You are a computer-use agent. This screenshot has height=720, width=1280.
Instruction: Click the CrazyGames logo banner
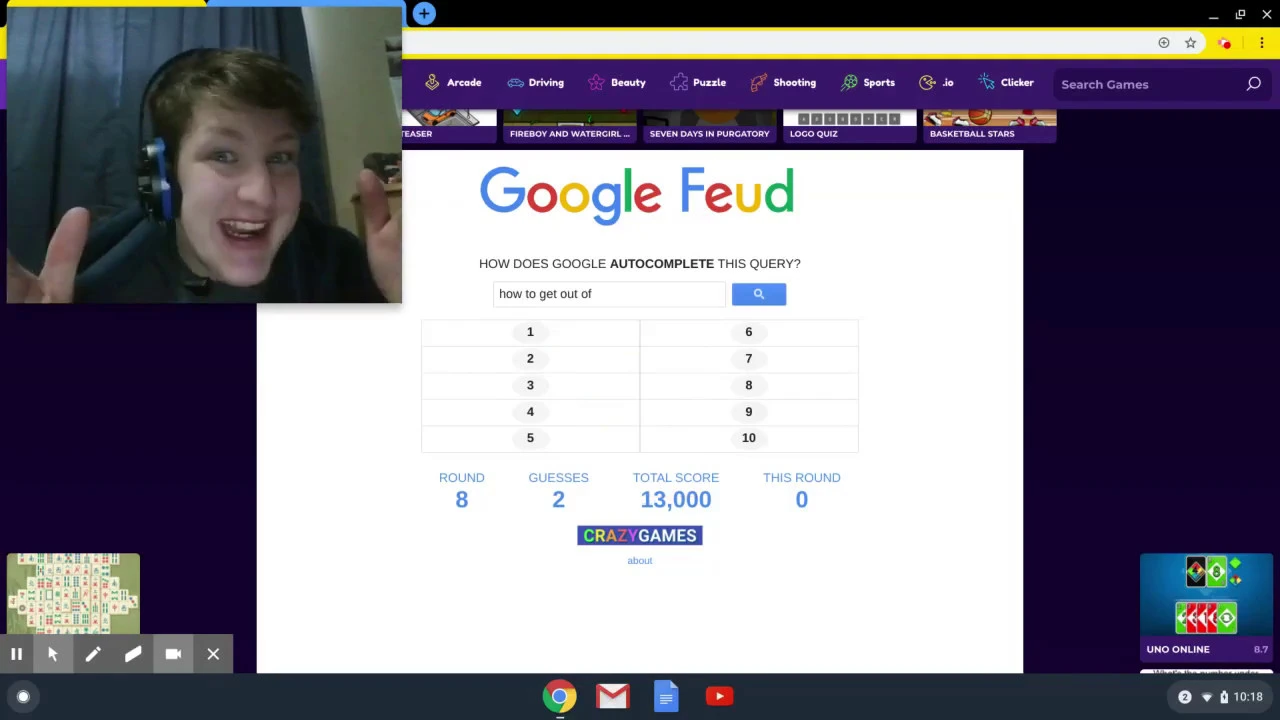[640, 536]
